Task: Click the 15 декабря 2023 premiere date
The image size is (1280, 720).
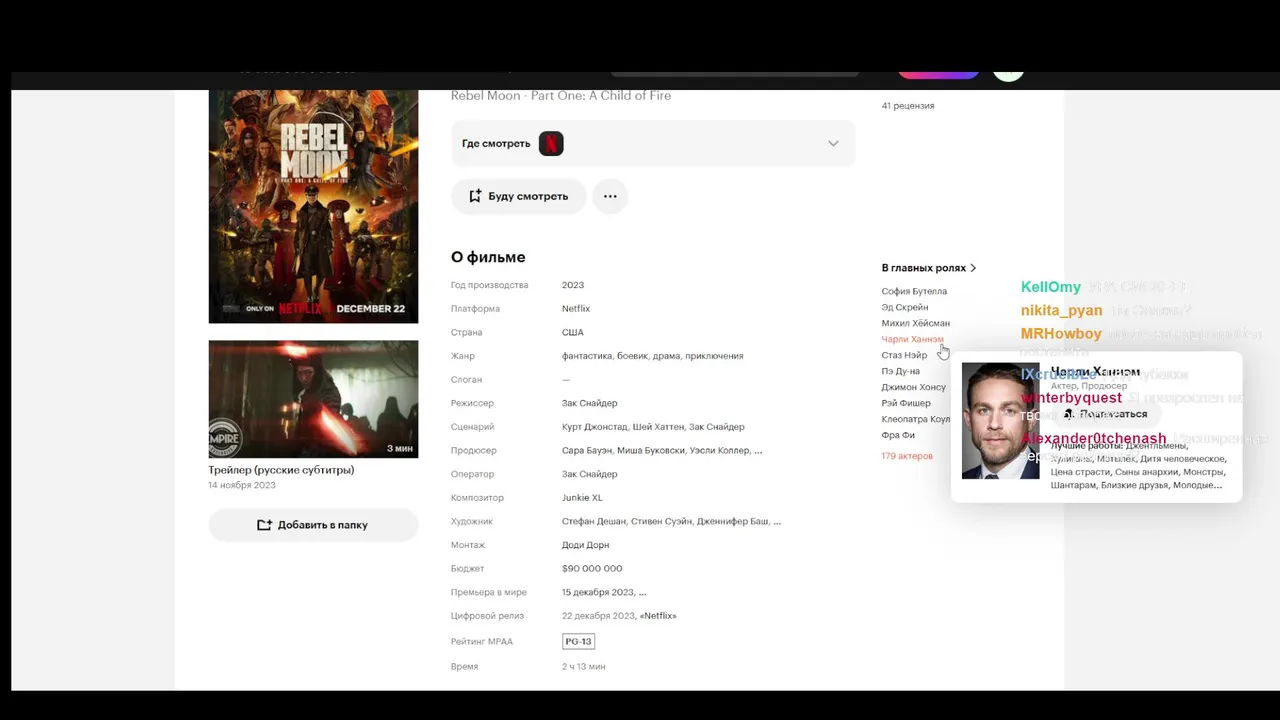Action: (x=598, y=592)
